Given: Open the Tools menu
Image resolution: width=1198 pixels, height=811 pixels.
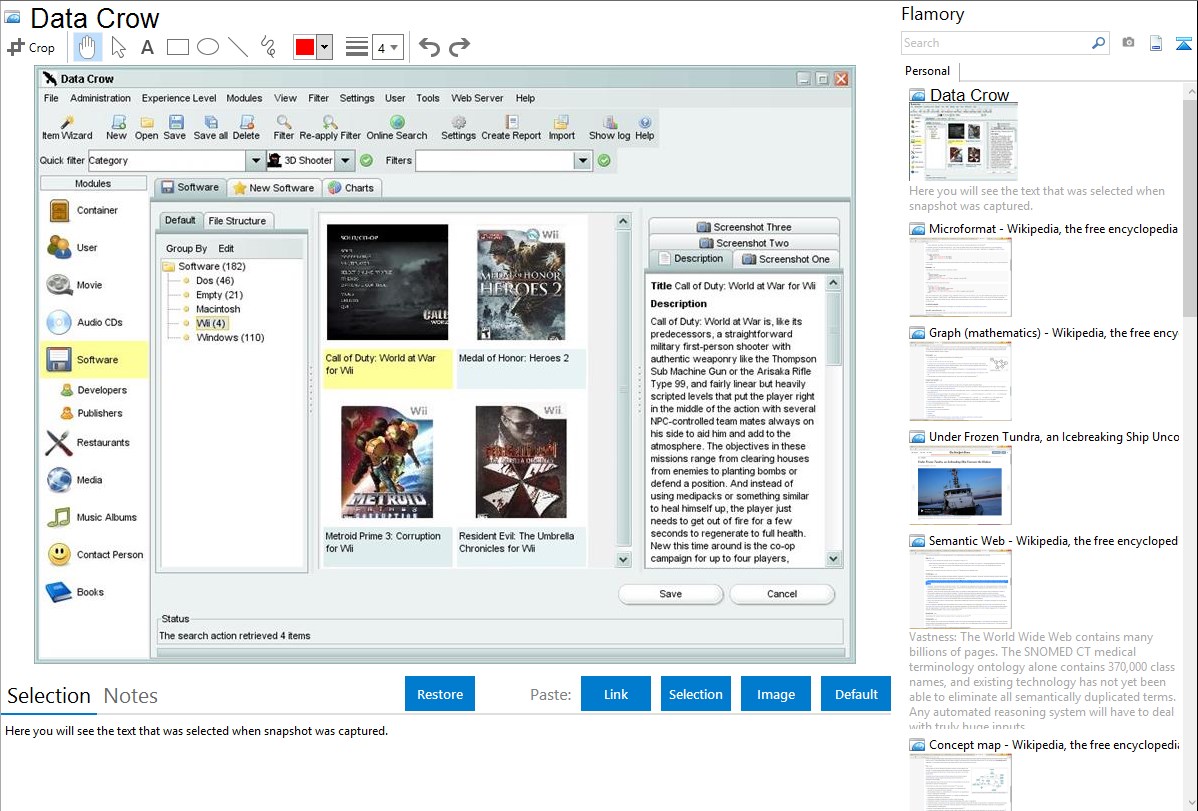Looking at the screenshot, I should click(x=428, y=98).
